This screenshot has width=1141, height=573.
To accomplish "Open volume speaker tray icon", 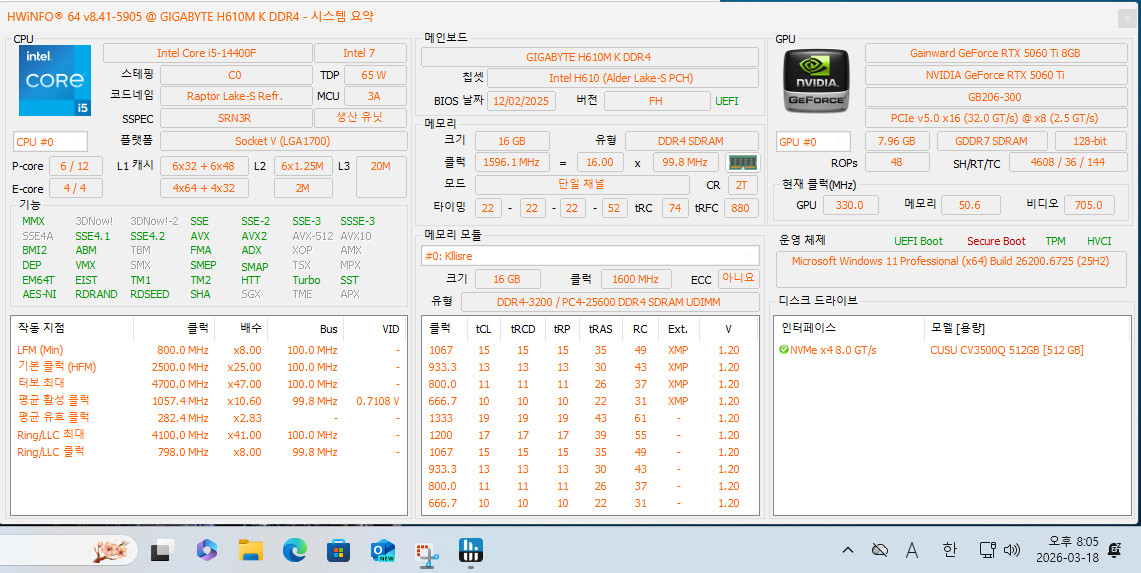I will point(1011,550).
